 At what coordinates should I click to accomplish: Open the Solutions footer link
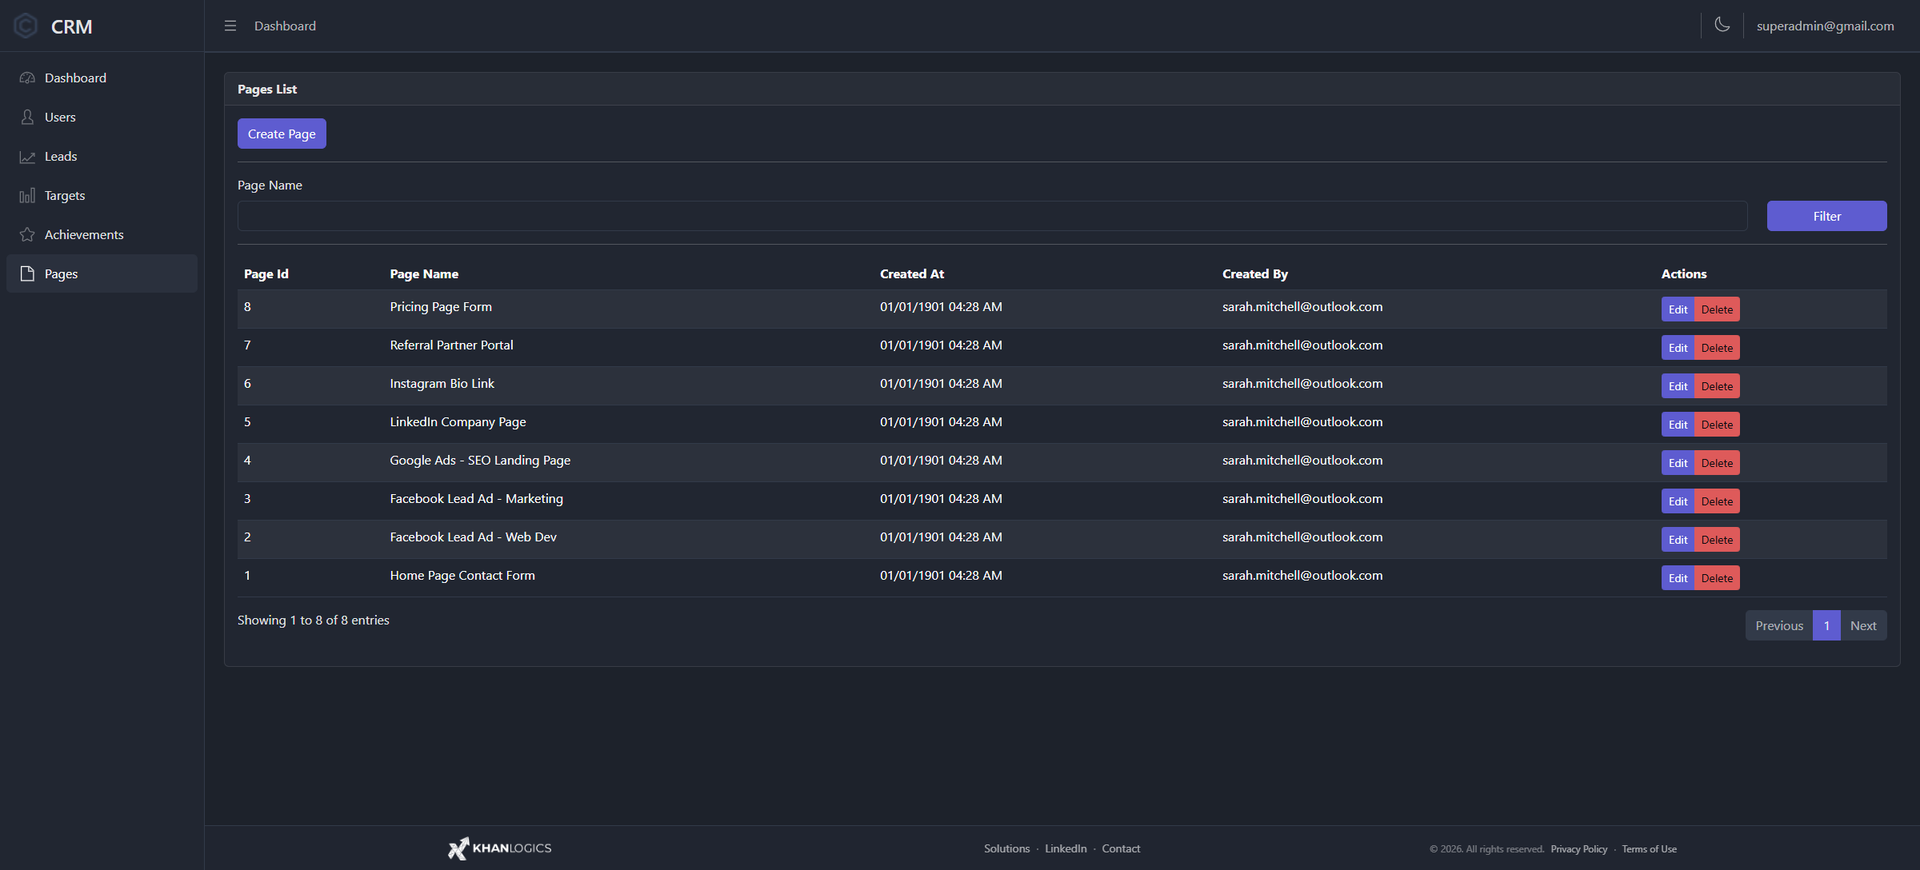point(1006,849)
